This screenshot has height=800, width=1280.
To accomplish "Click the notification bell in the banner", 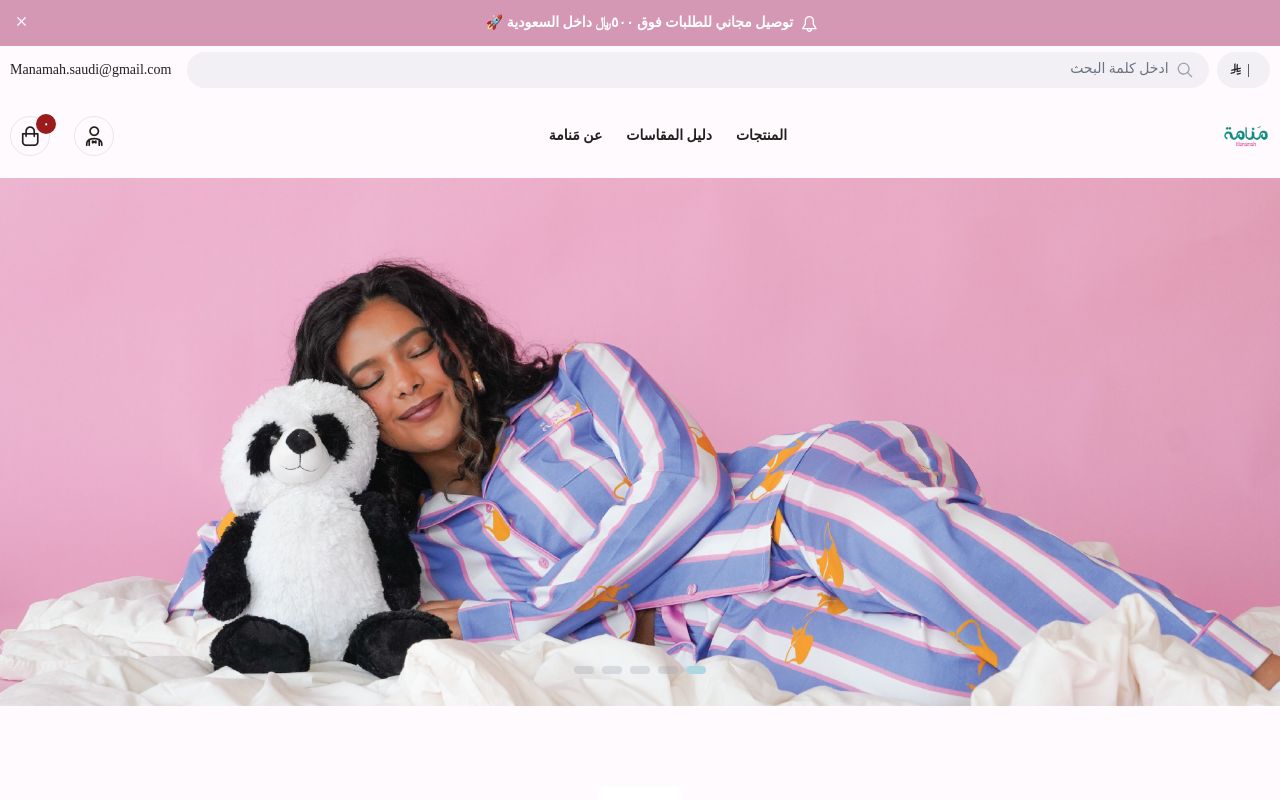I will click(809, 23).
